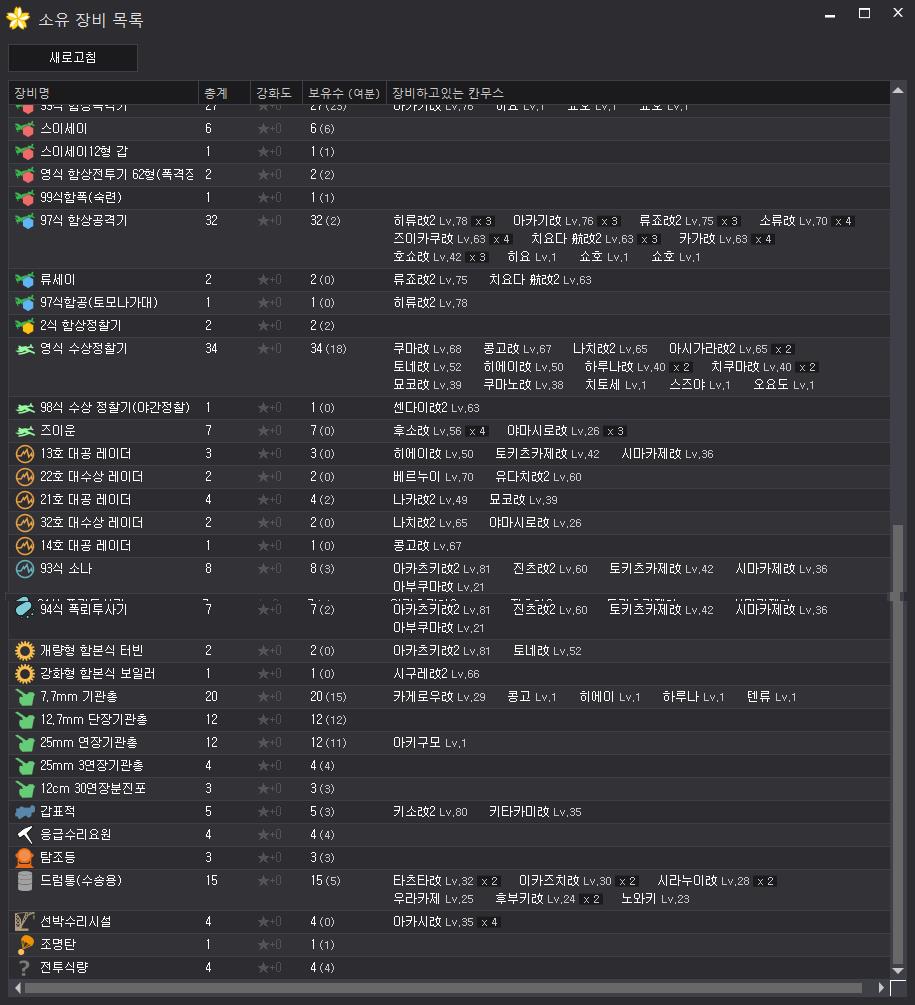Viewport: 915px width, 1005px height.
Task: Click the 드럼통(수송용) drum icon
Action: coord(25,881)
